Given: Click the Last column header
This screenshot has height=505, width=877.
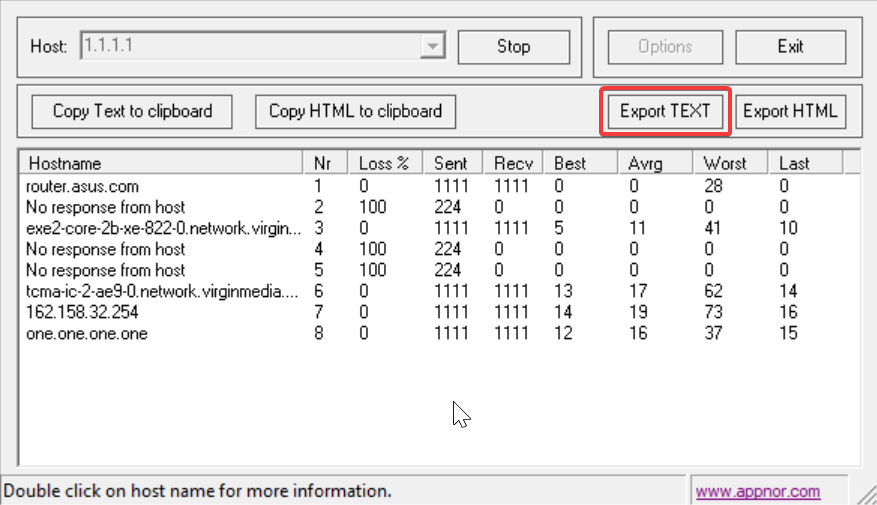Looking at the screenshot, I should tap(804, 163).
